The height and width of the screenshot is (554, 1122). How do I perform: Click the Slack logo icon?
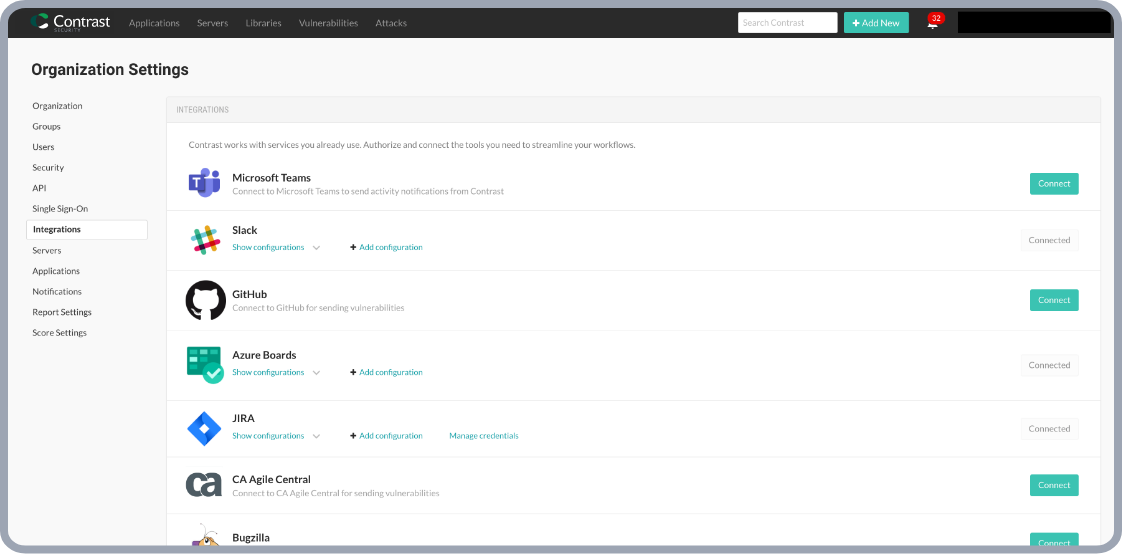(x=205, y=240)
